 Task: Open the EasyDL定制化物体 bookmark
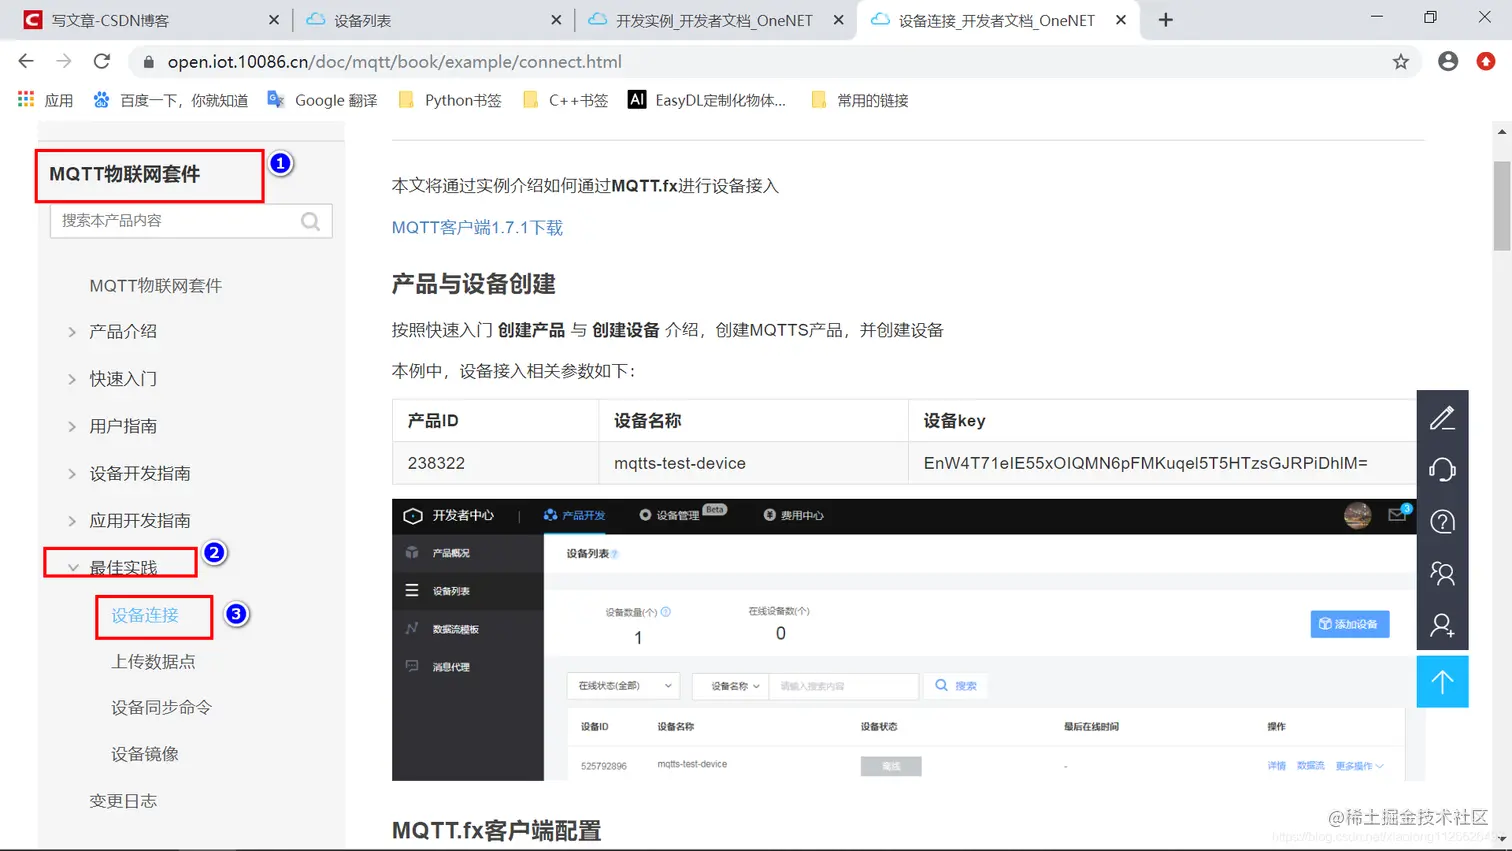(707, 100)
